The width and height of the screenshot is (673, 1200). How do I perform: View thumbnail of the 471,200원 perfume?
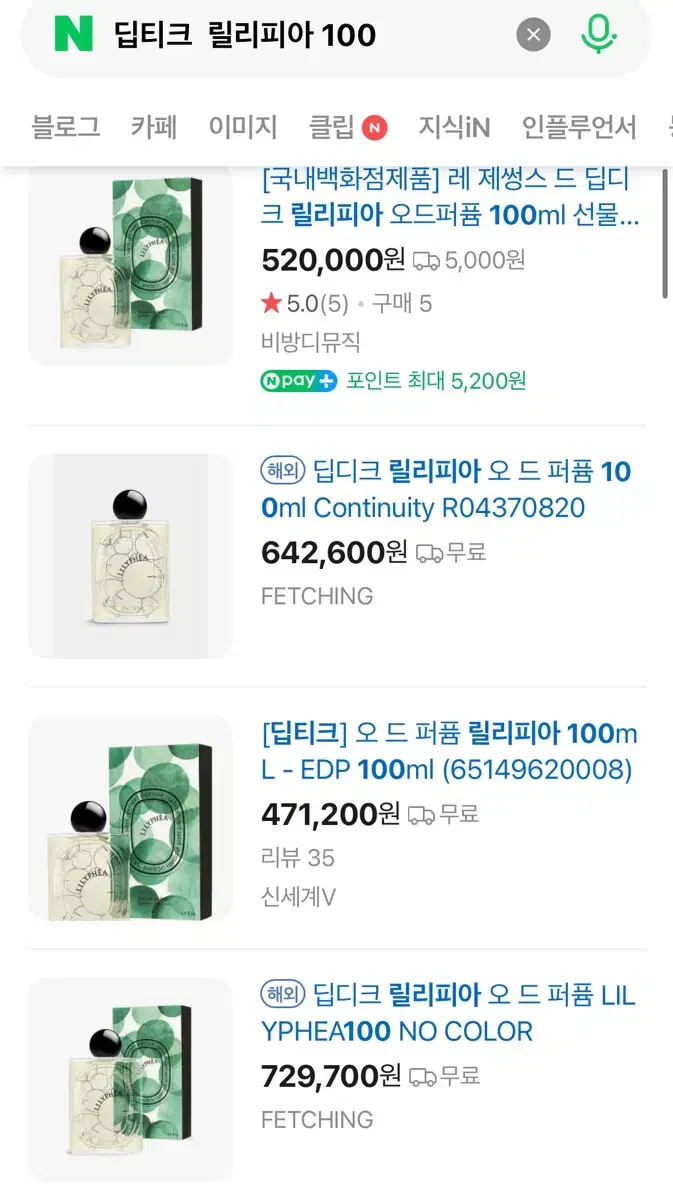(x=130, y=818)
